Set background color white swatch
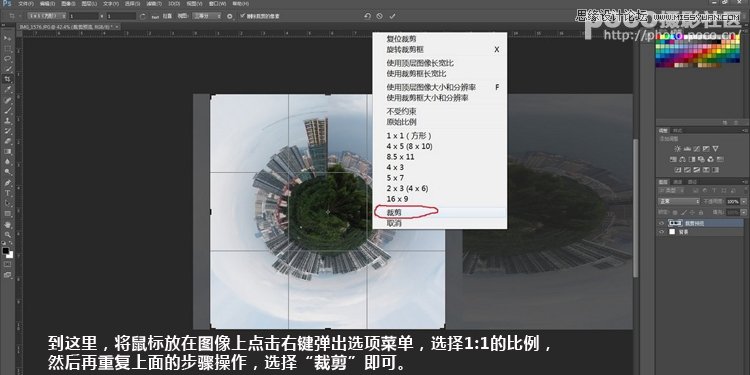 click(x=10, y=254)
